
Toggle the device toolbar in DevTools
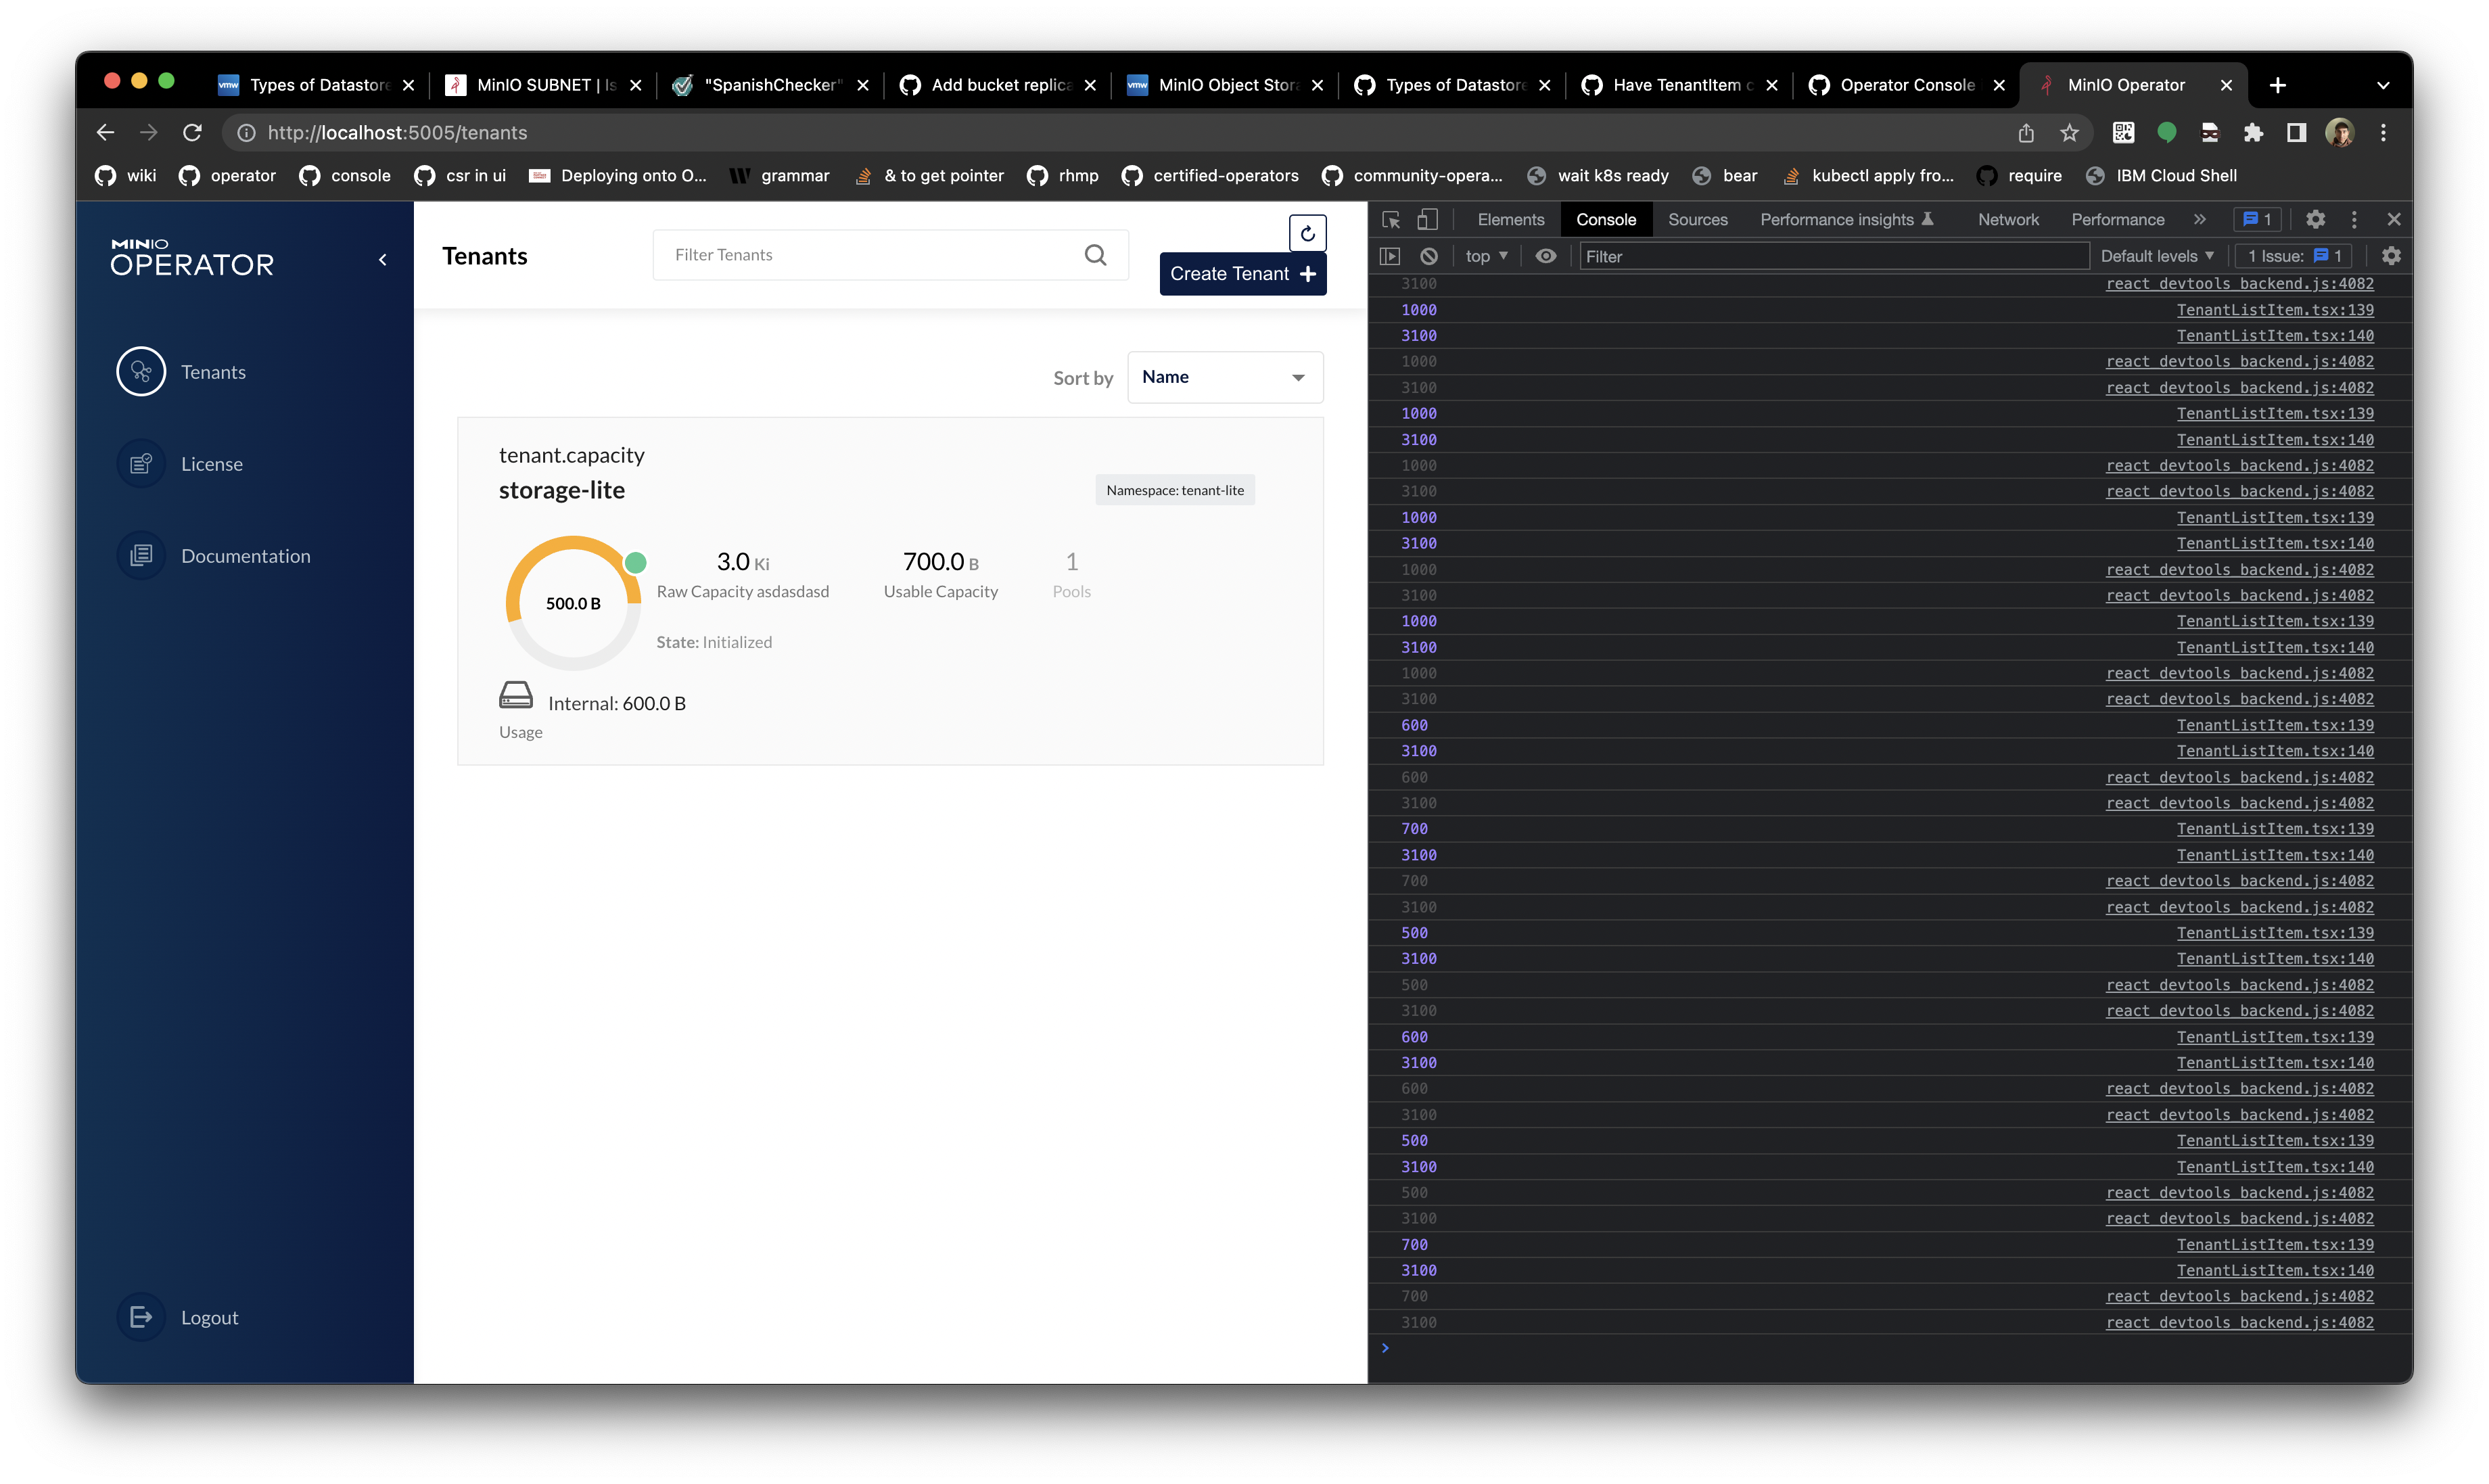1427,220
